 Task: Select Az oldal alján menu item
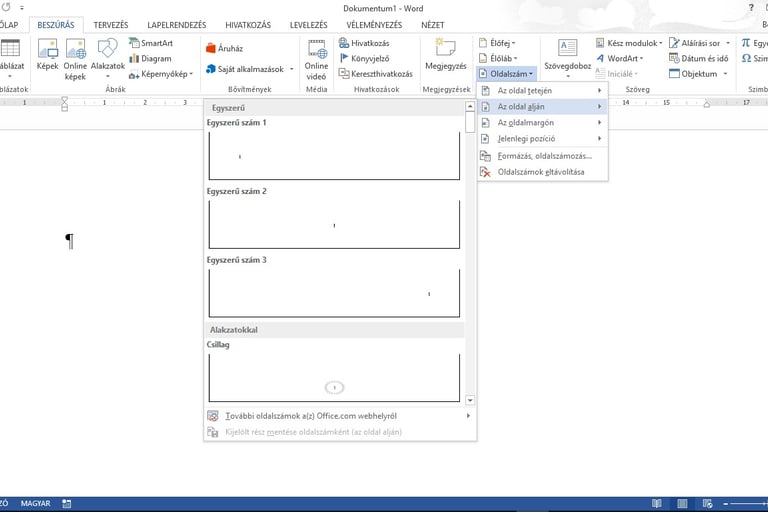[542, 107]
